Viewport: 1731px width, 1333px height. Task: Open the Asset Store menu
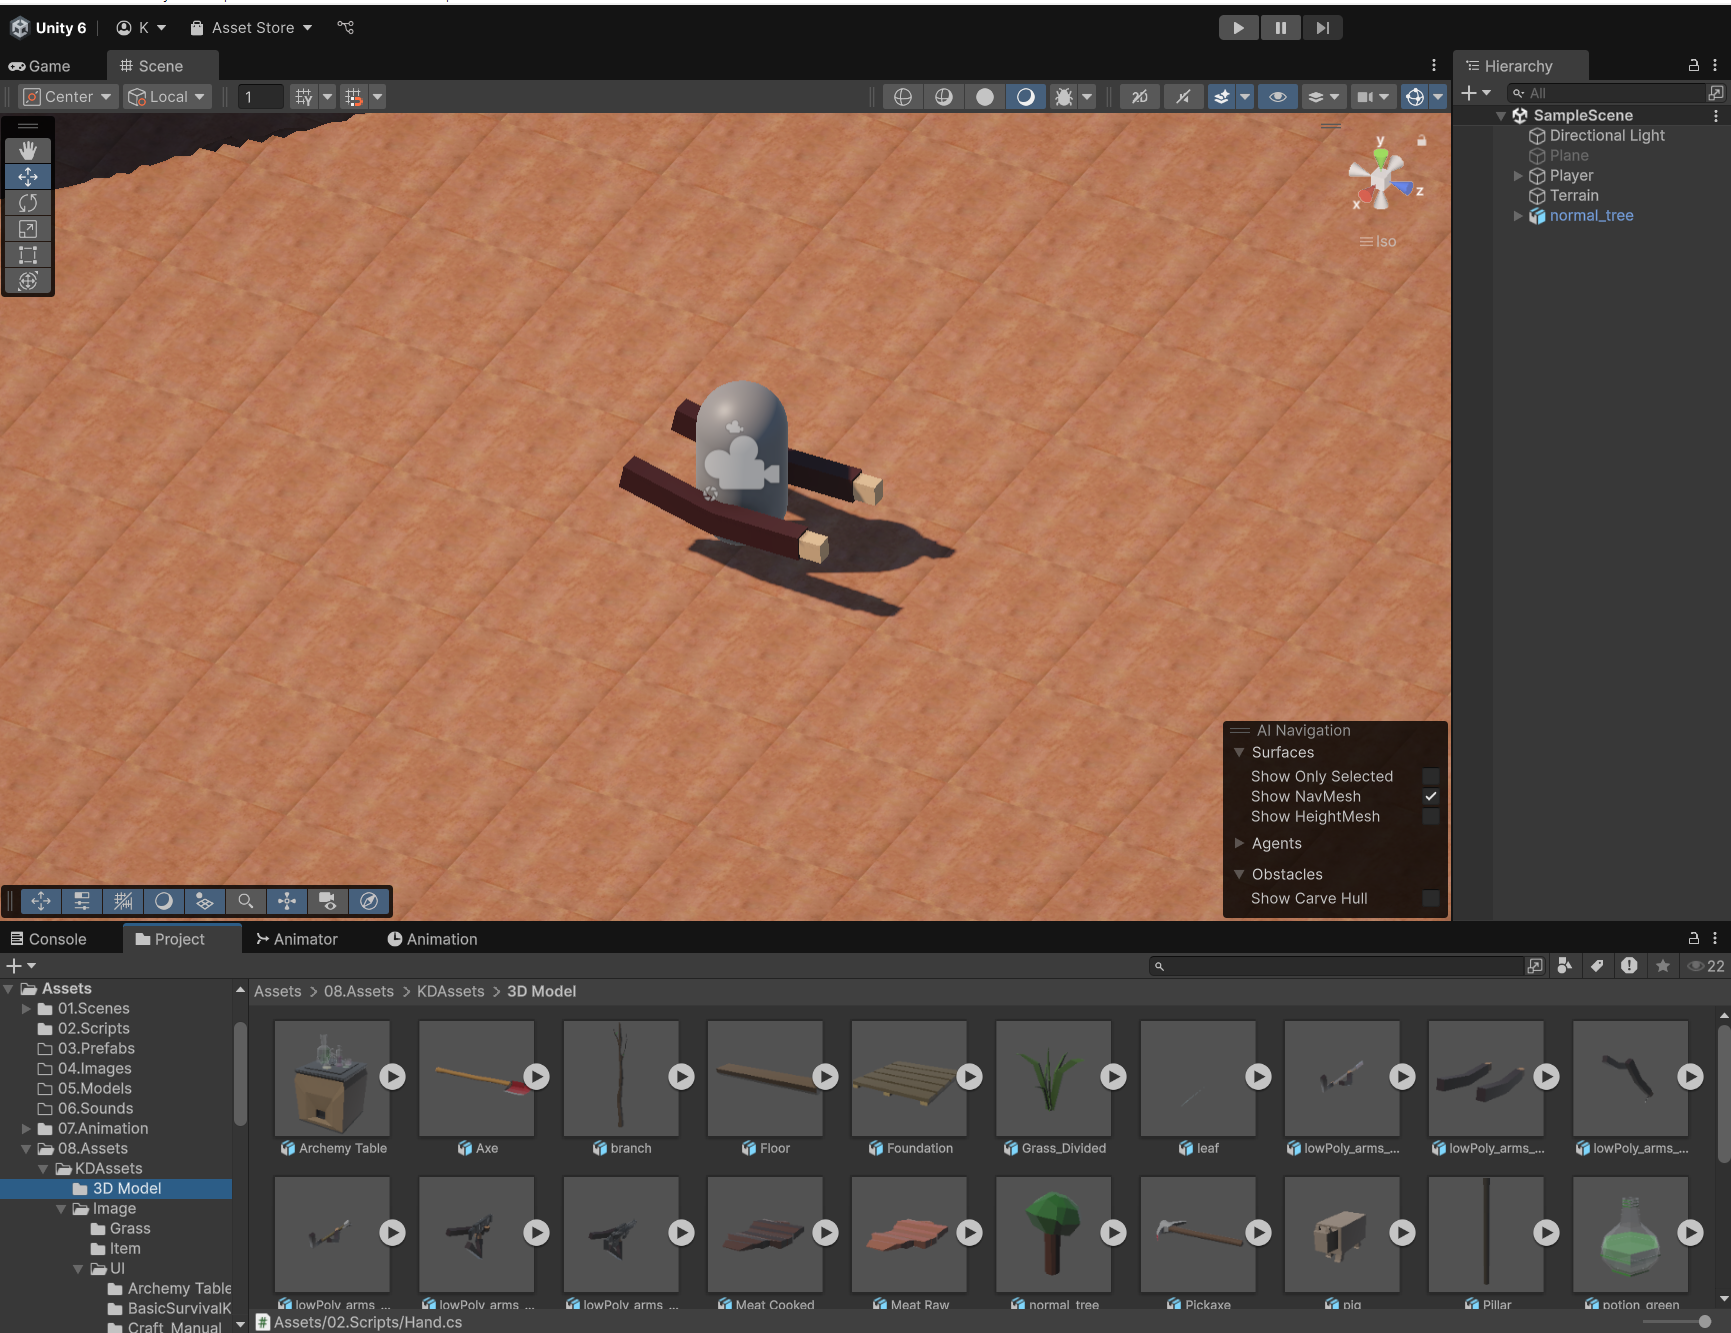pos(251,27)
